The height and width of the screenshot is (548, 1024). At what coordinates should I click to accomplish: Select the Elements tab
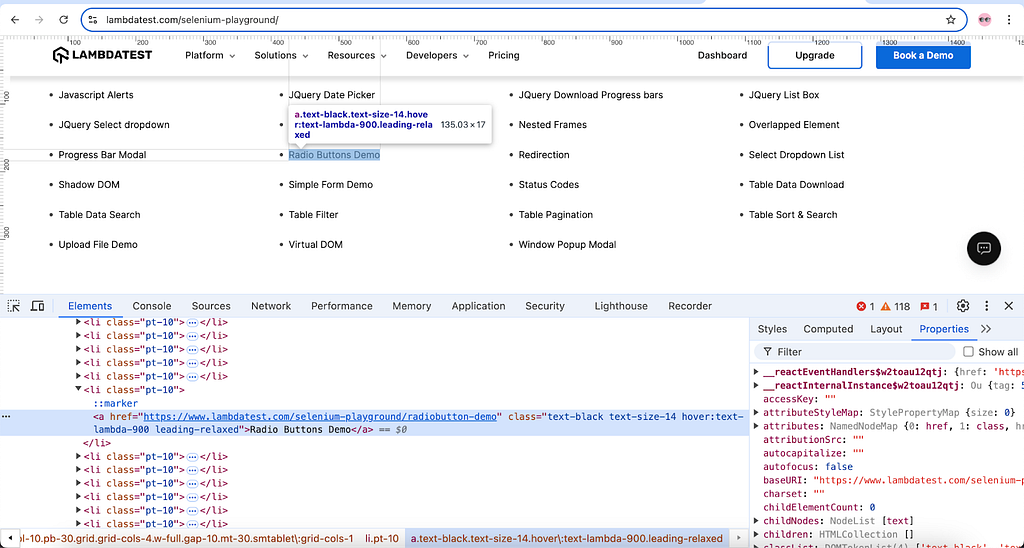click(90, 306)
